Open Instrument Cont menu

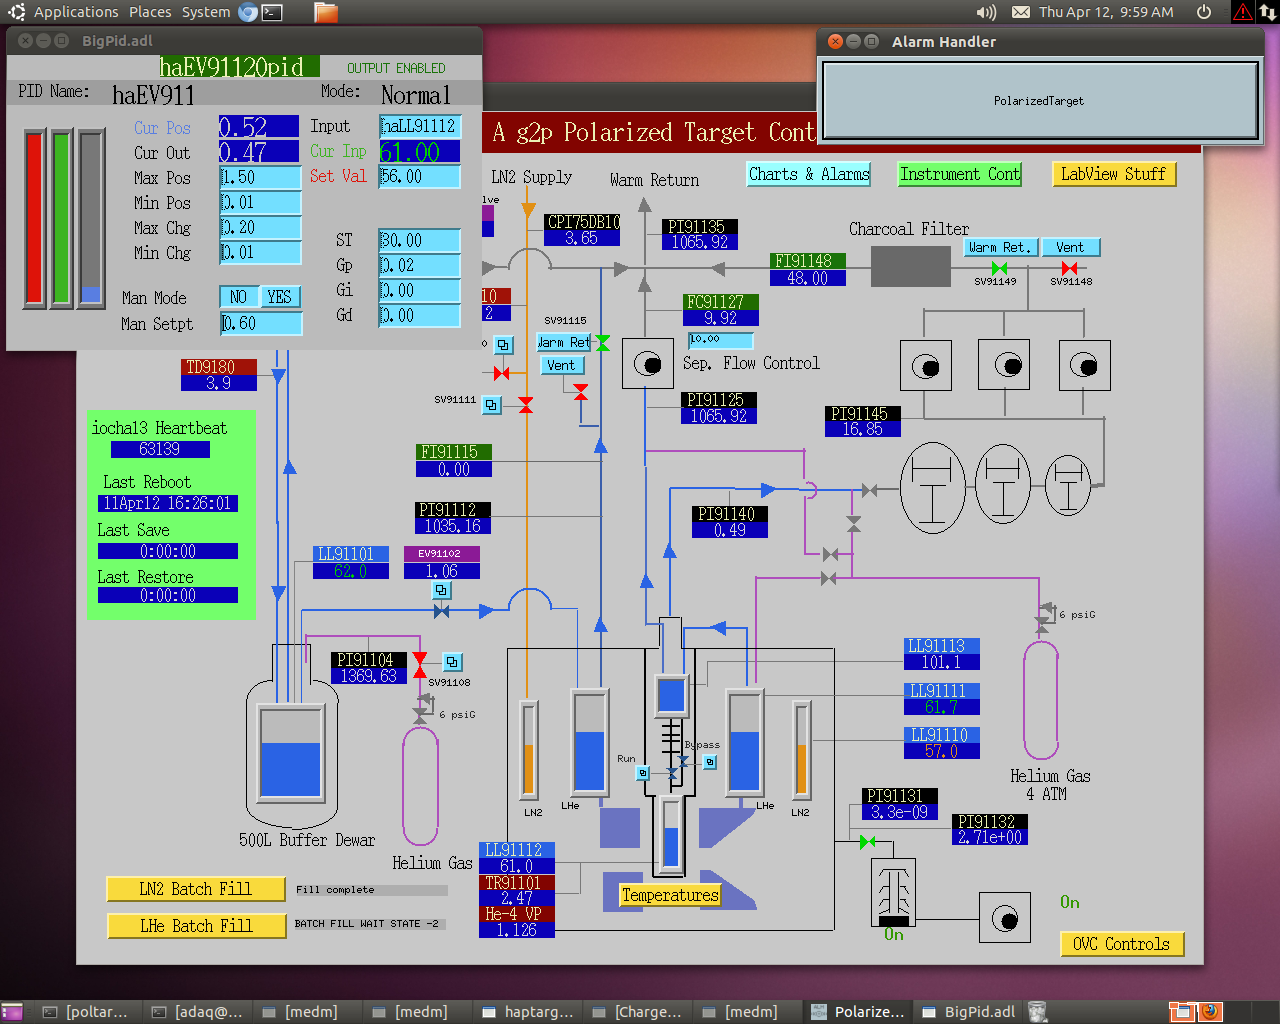(x=960, y=174)
